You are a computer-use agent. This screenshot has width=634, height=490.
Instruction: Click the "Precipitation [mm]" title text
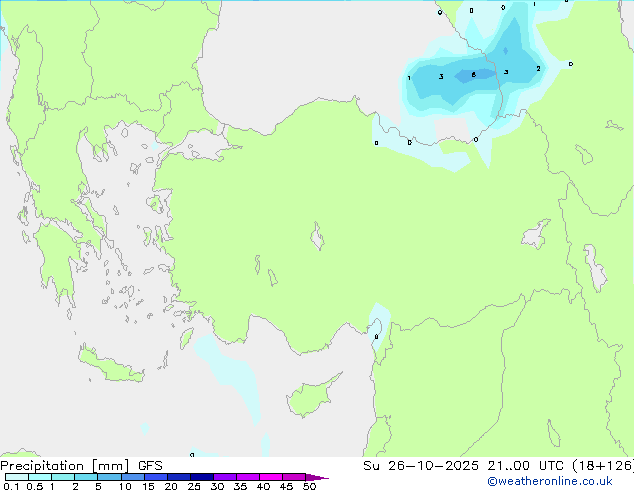pyautogui.click(x=65, y=466)
